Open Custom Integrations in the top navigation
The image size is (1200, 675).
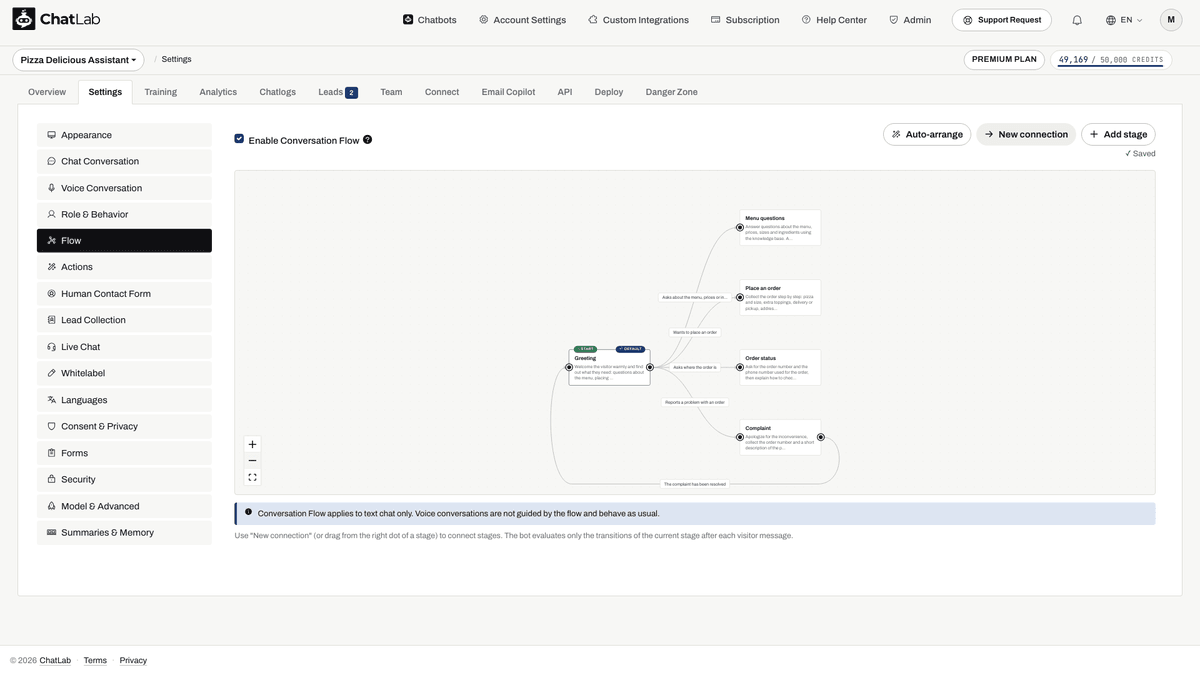(638, 20)
